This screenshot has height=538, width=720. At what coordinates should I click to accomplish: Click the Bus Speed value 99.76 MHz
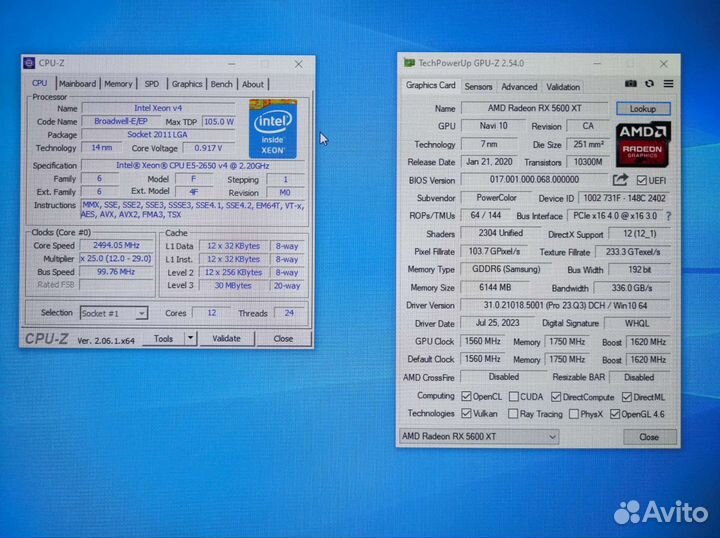click(116, 272)
